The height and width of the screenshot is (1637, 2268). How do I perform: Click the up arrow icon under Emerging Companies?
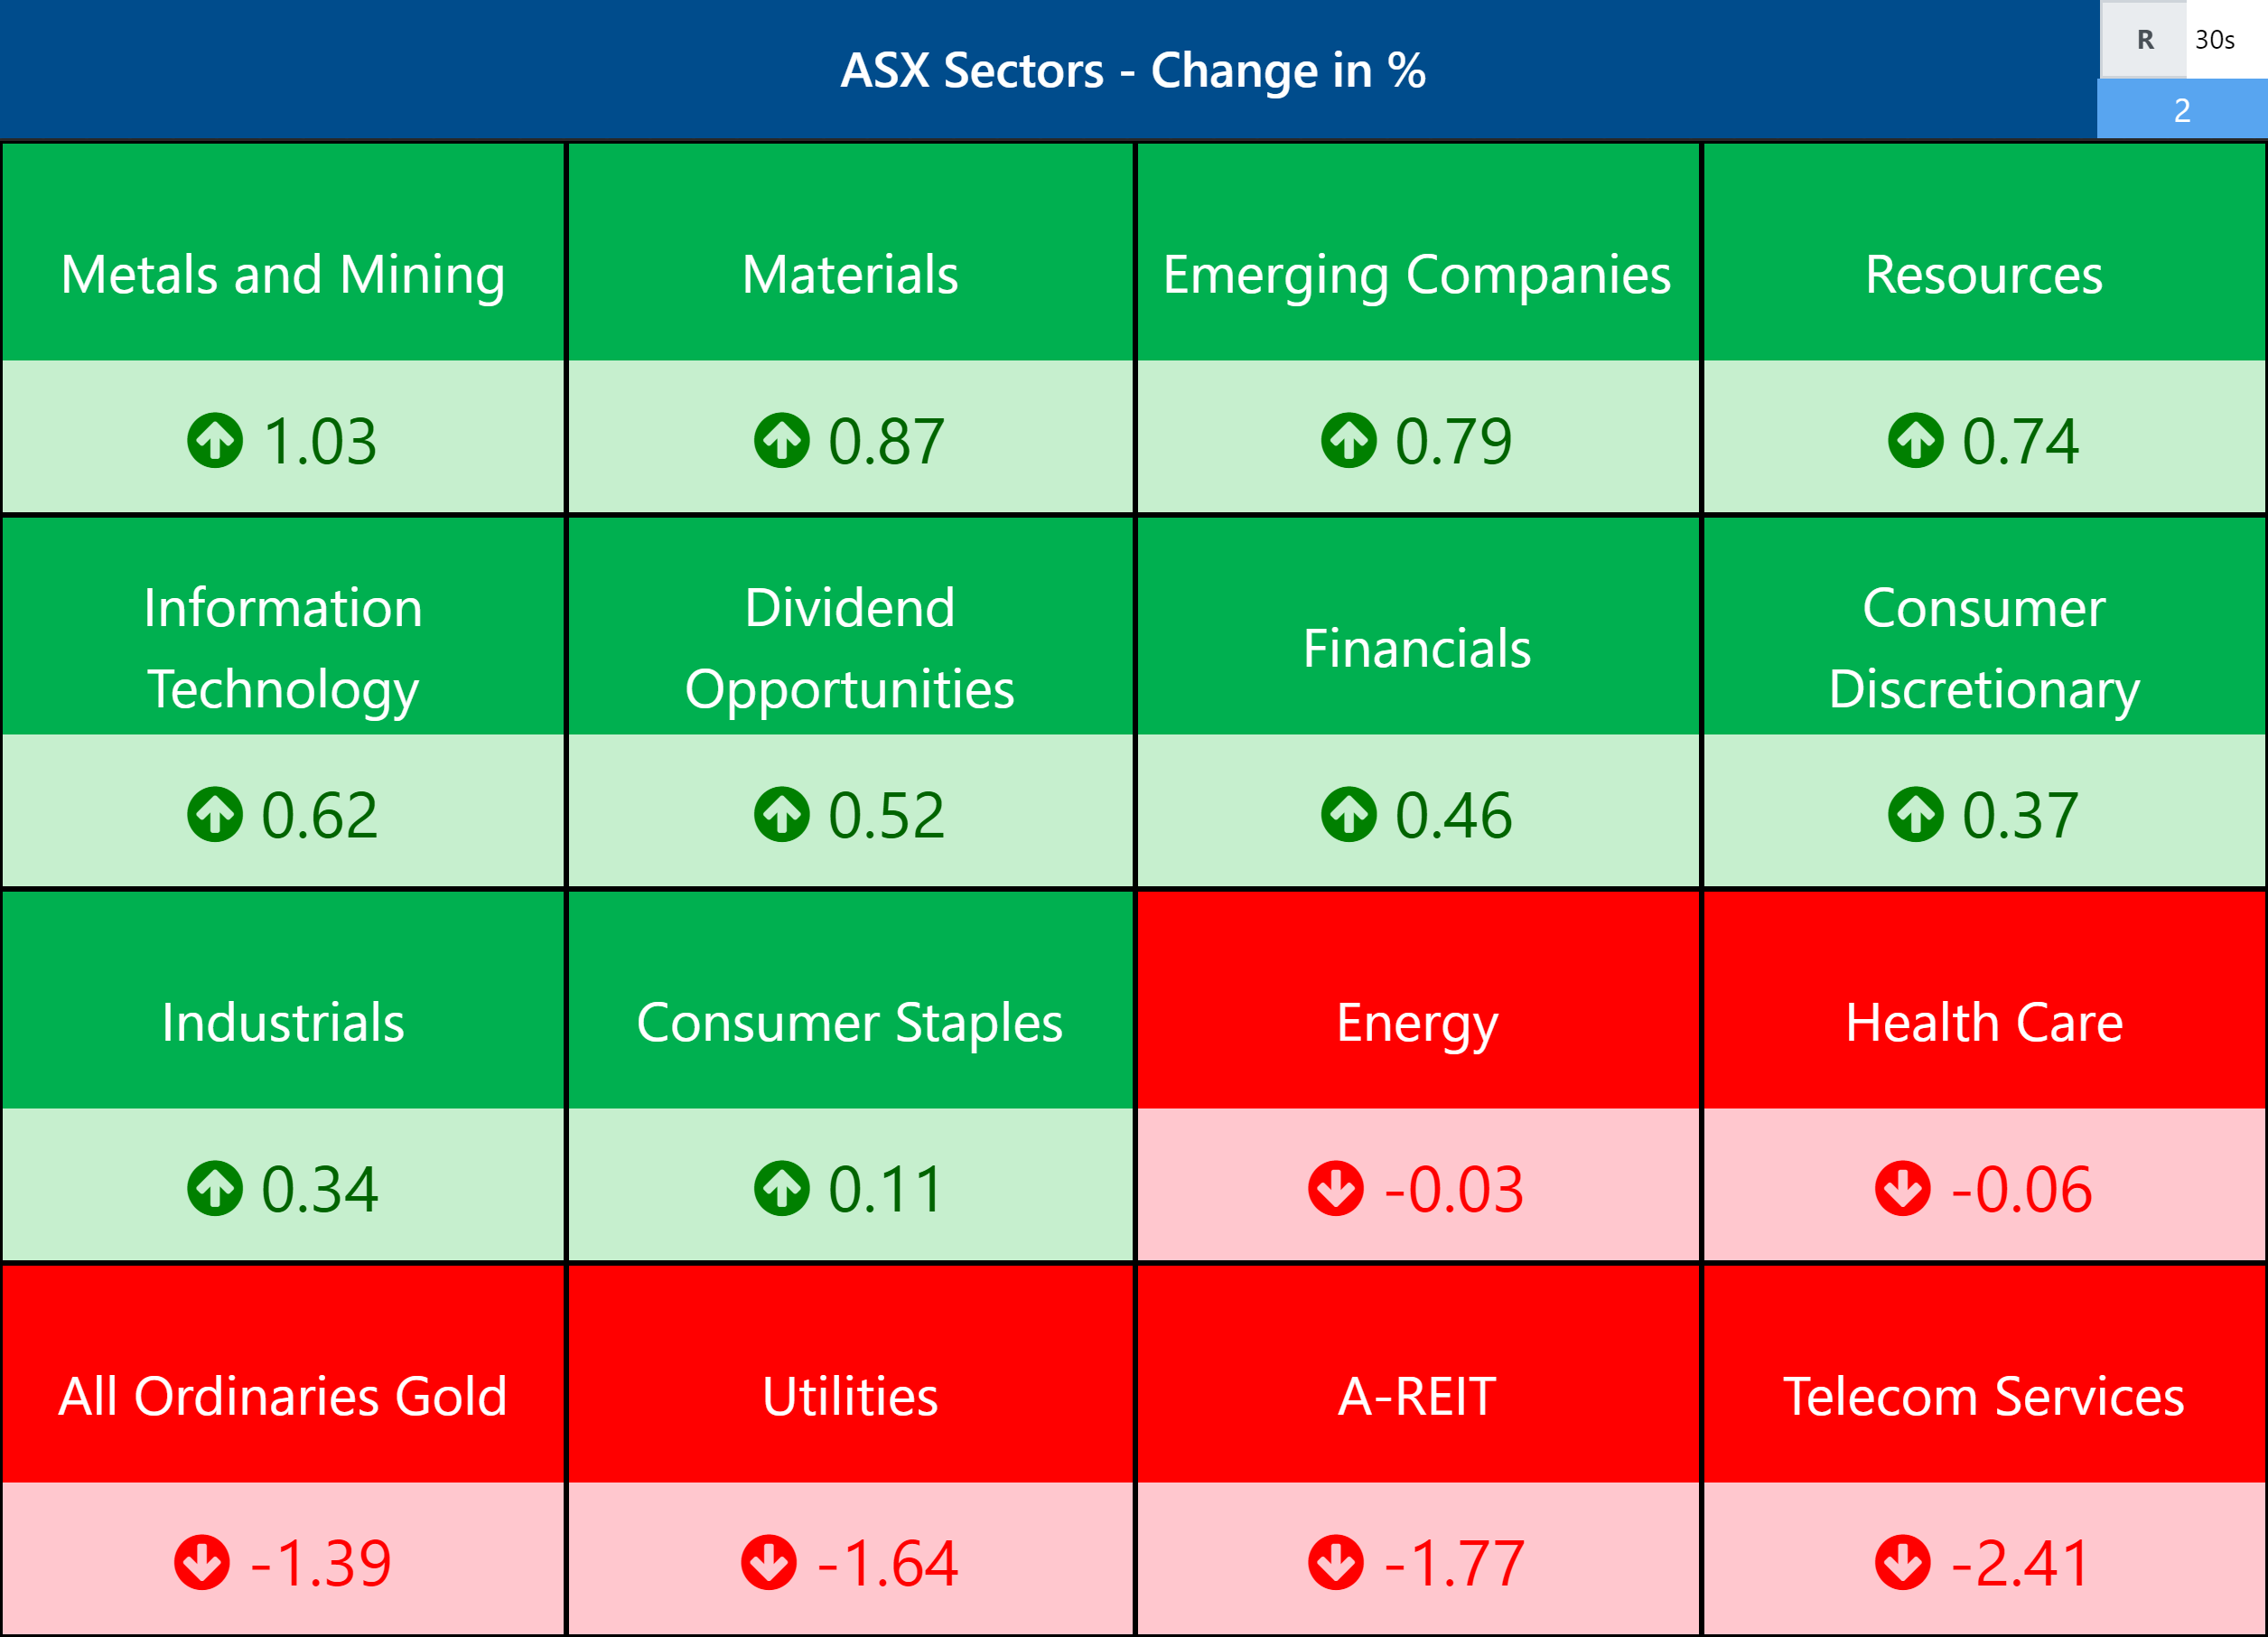[x=1348, y=440]
